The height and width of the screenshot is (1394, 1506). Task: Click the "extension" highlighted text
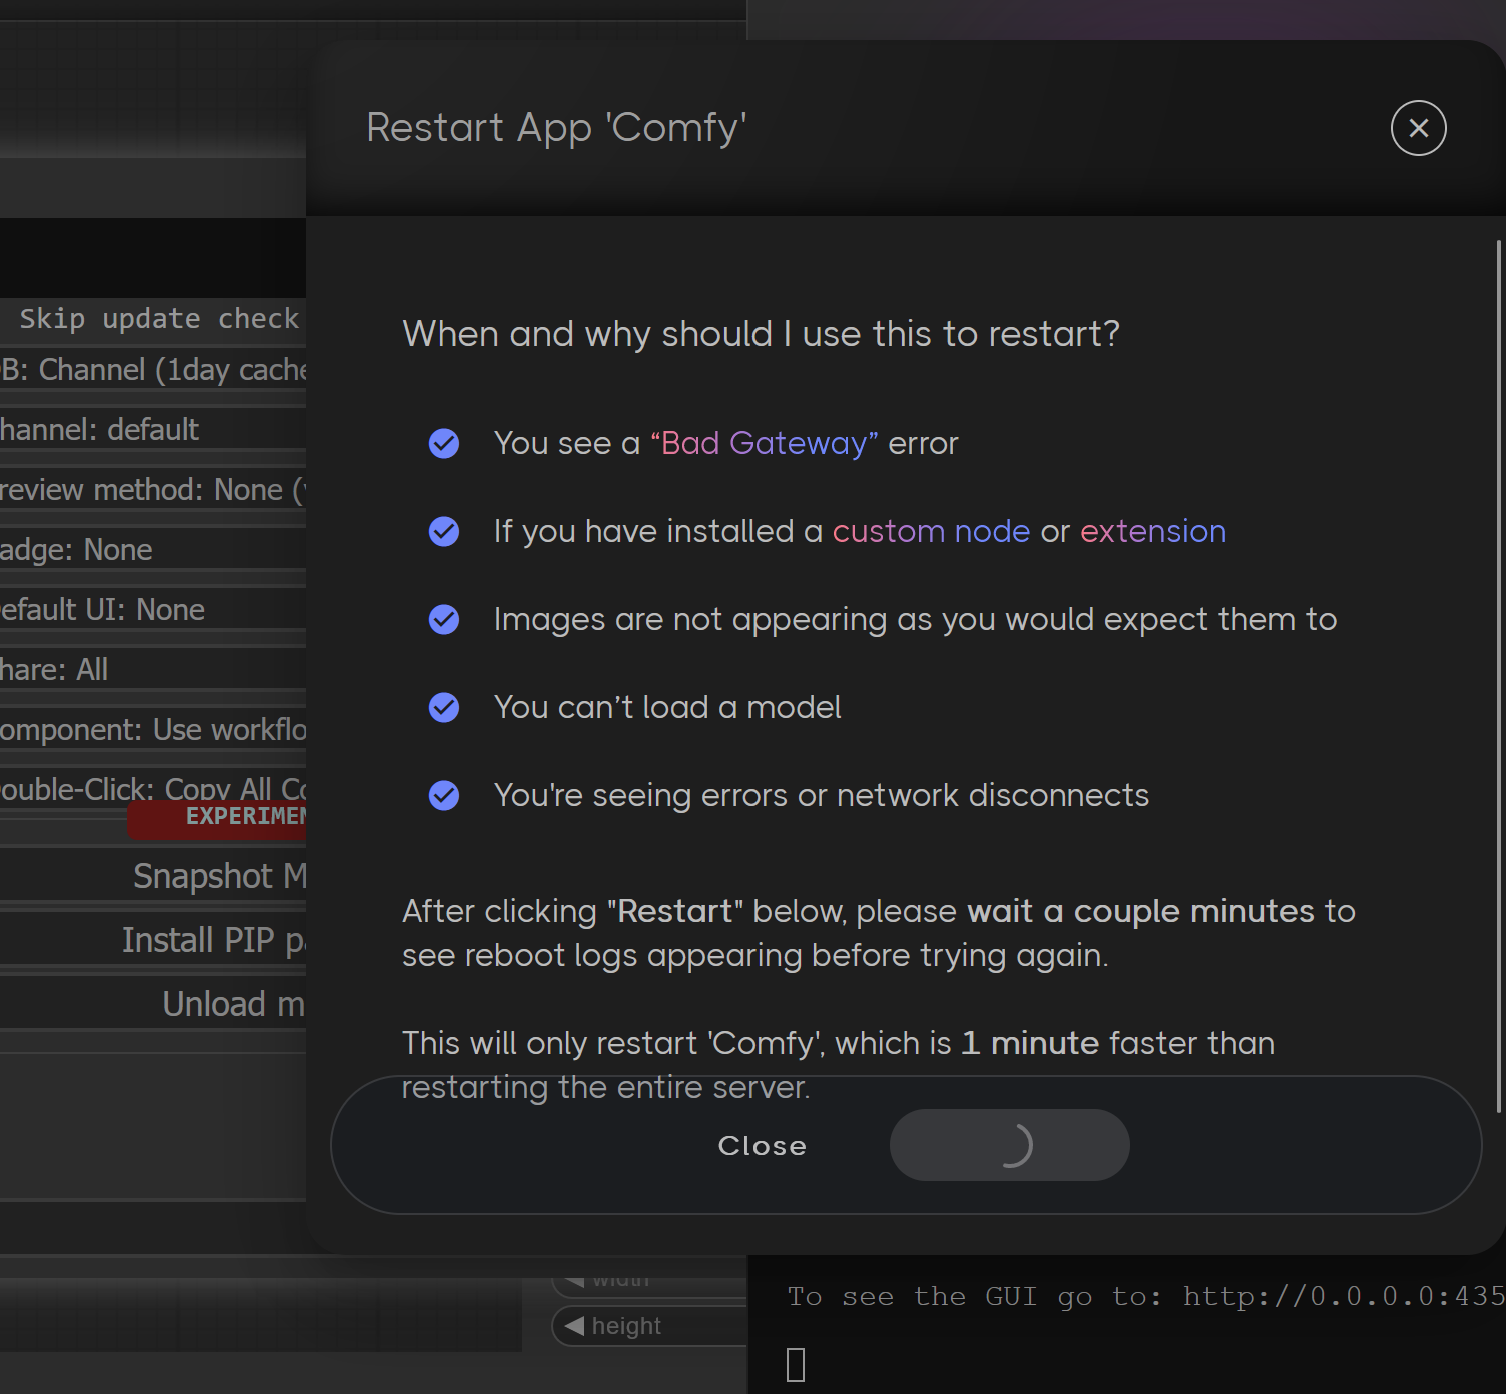(x=1153, y=531)
